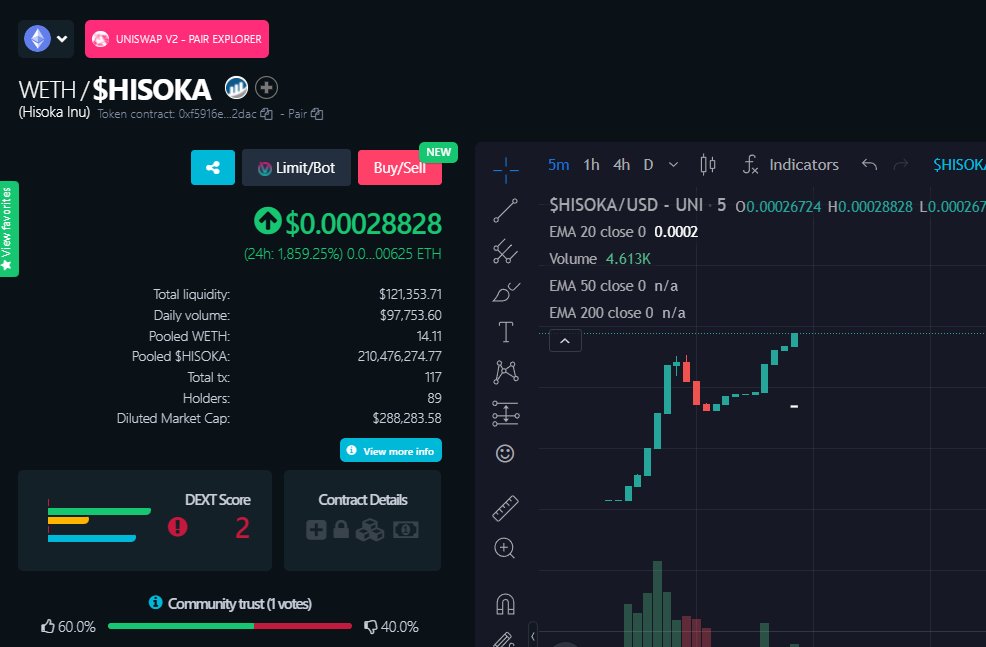986x647 pixels.
Task: Collapse the indicator legend with caret
Action: 565,341
